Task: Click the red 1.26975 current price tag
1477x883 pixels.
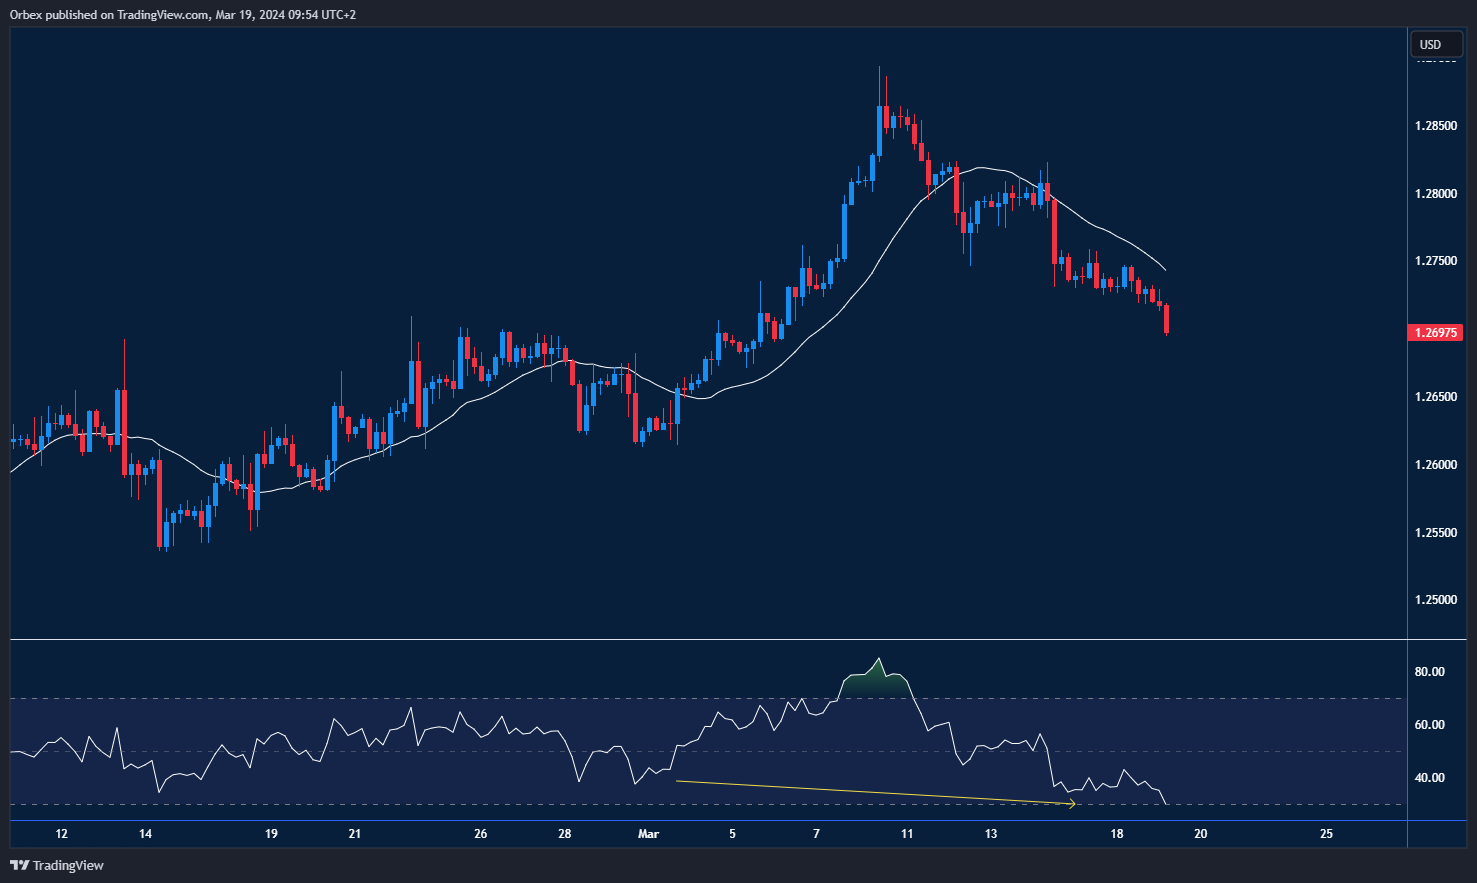Action: pyautogui.click(x=1434, y=332)
